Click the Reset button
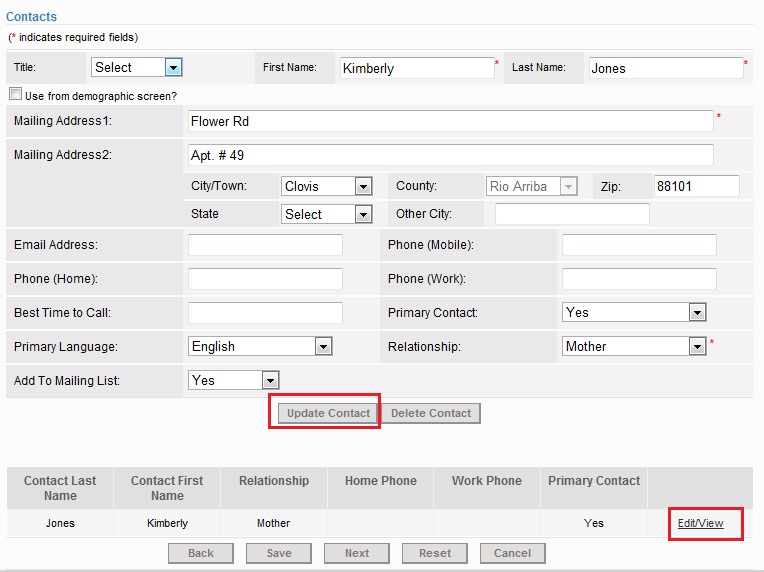Image resolution: width=764 pixels, height=572 pixels. (434, 553)
